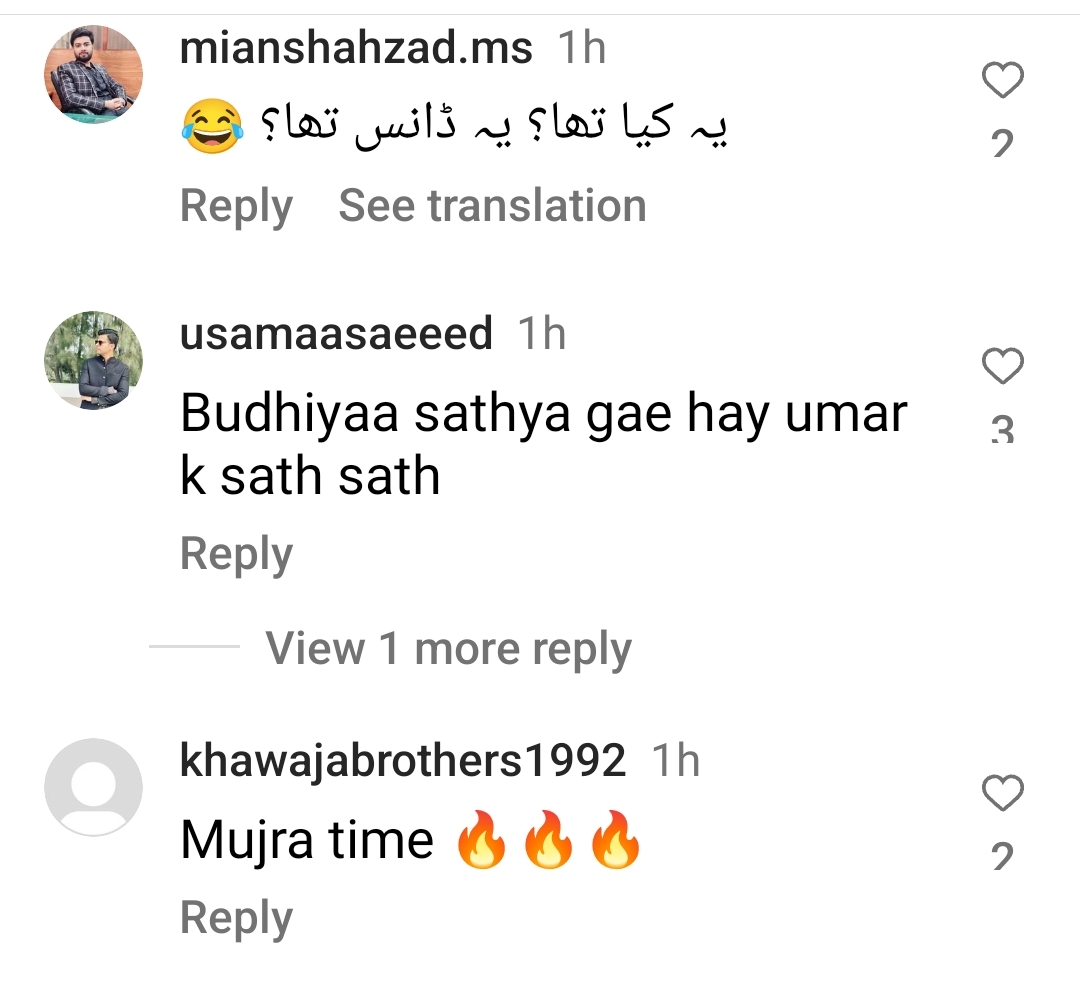Open mianshahzad.ms profile picture
1080x1005 pixels.
pos(94,74)
